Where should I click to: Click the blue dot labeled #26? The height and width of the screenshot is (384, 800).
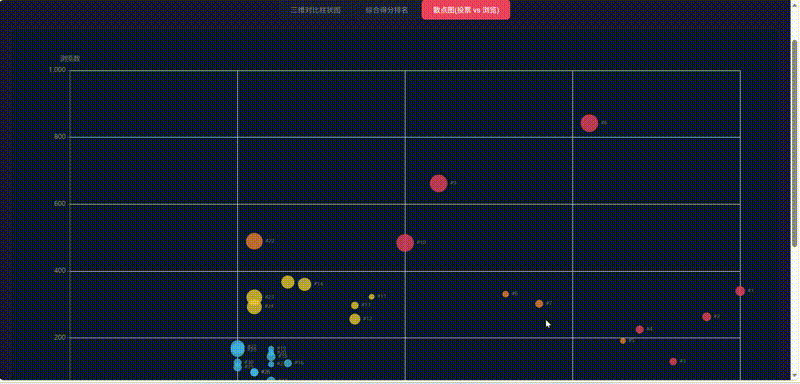254,372
